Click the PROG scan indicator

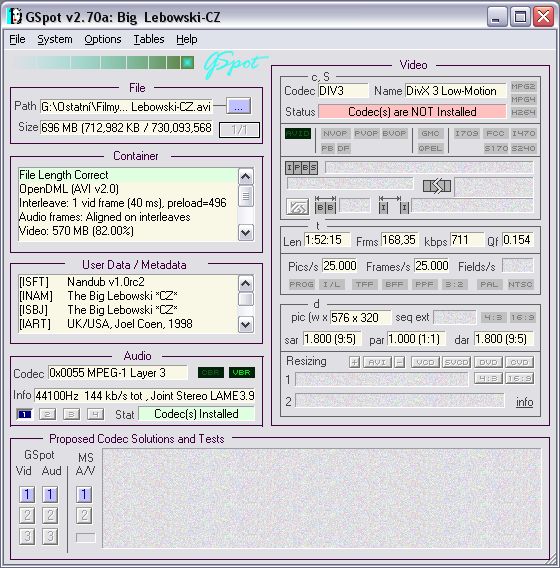[x=301, y=284]
